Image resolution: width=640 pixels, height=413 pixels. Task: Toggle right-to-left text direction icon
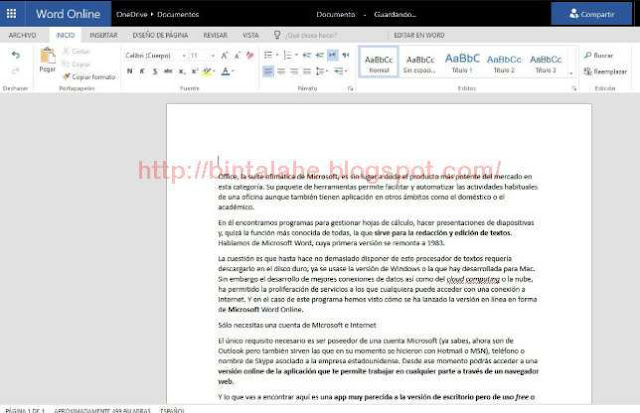[346, 55]
